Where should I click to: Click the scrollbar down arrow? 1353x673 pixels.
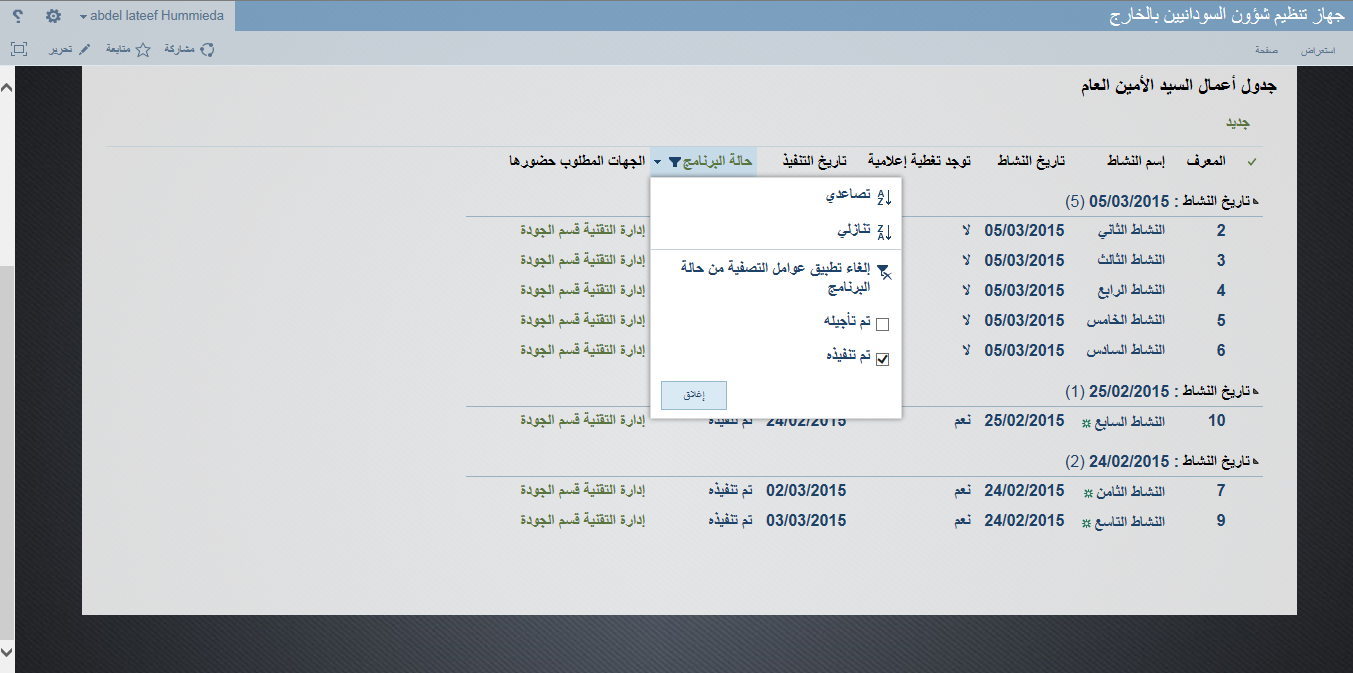(7, 652)
